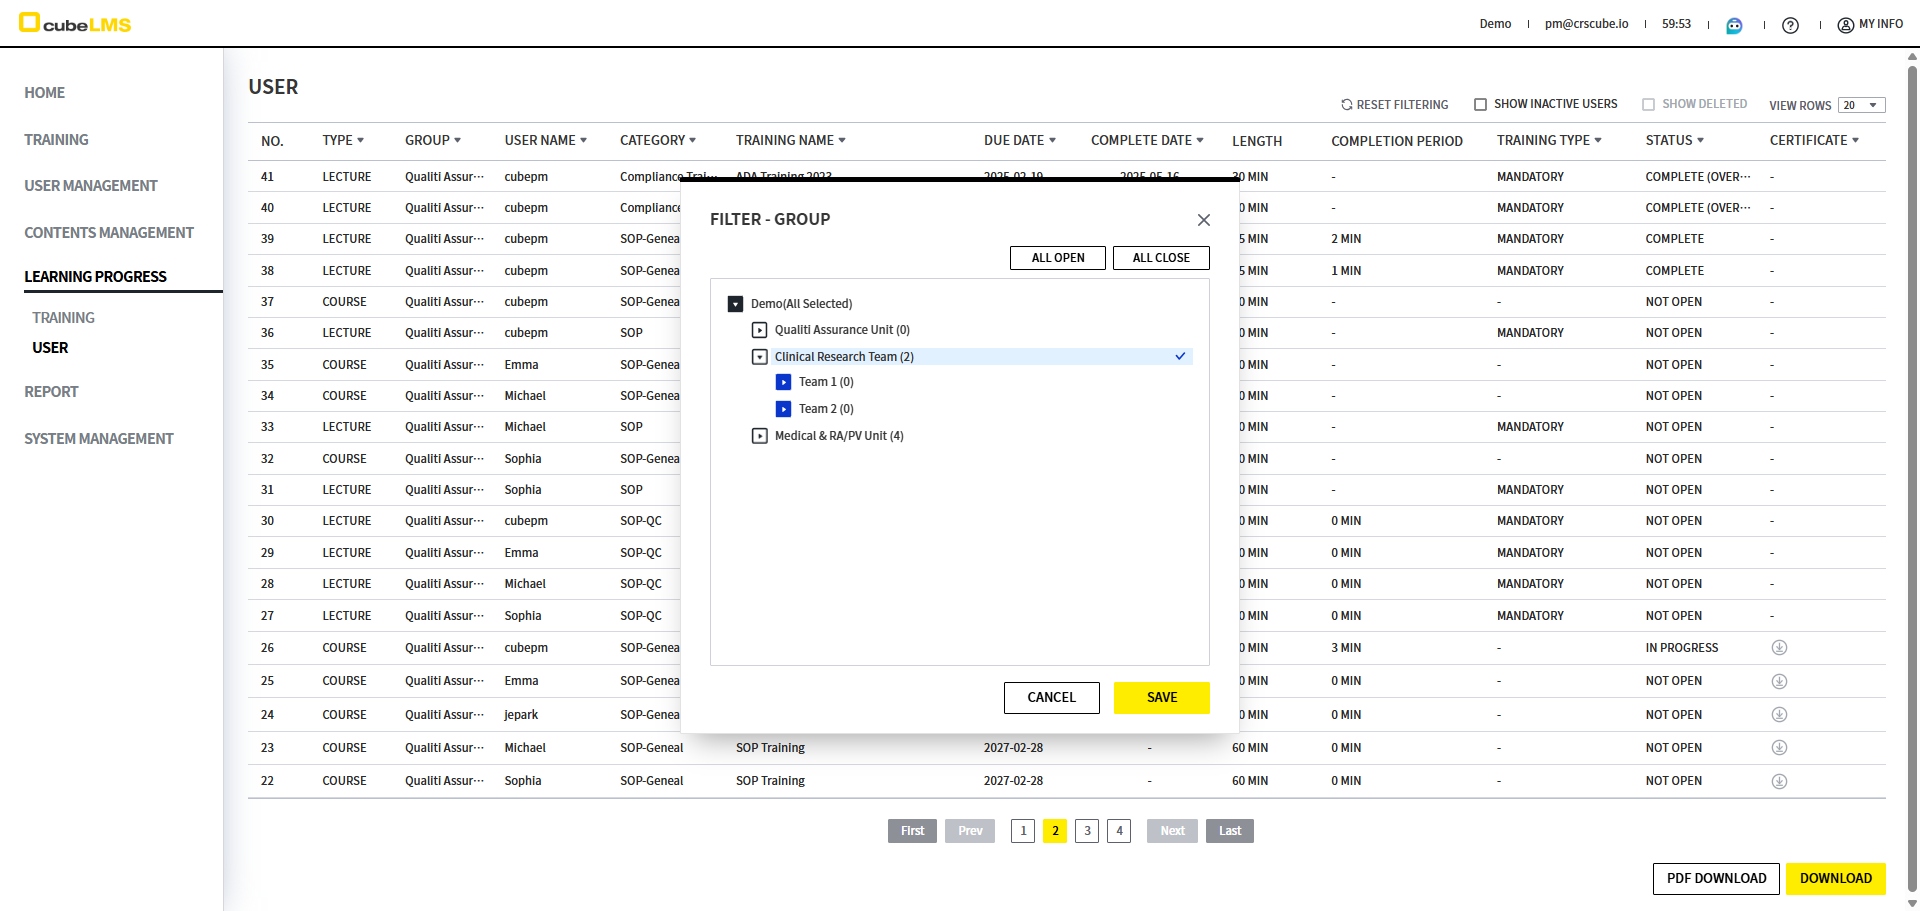Click the ALL OPEN button
The height and width of the screenshot is (911, 1920).
click(1057, 258)
